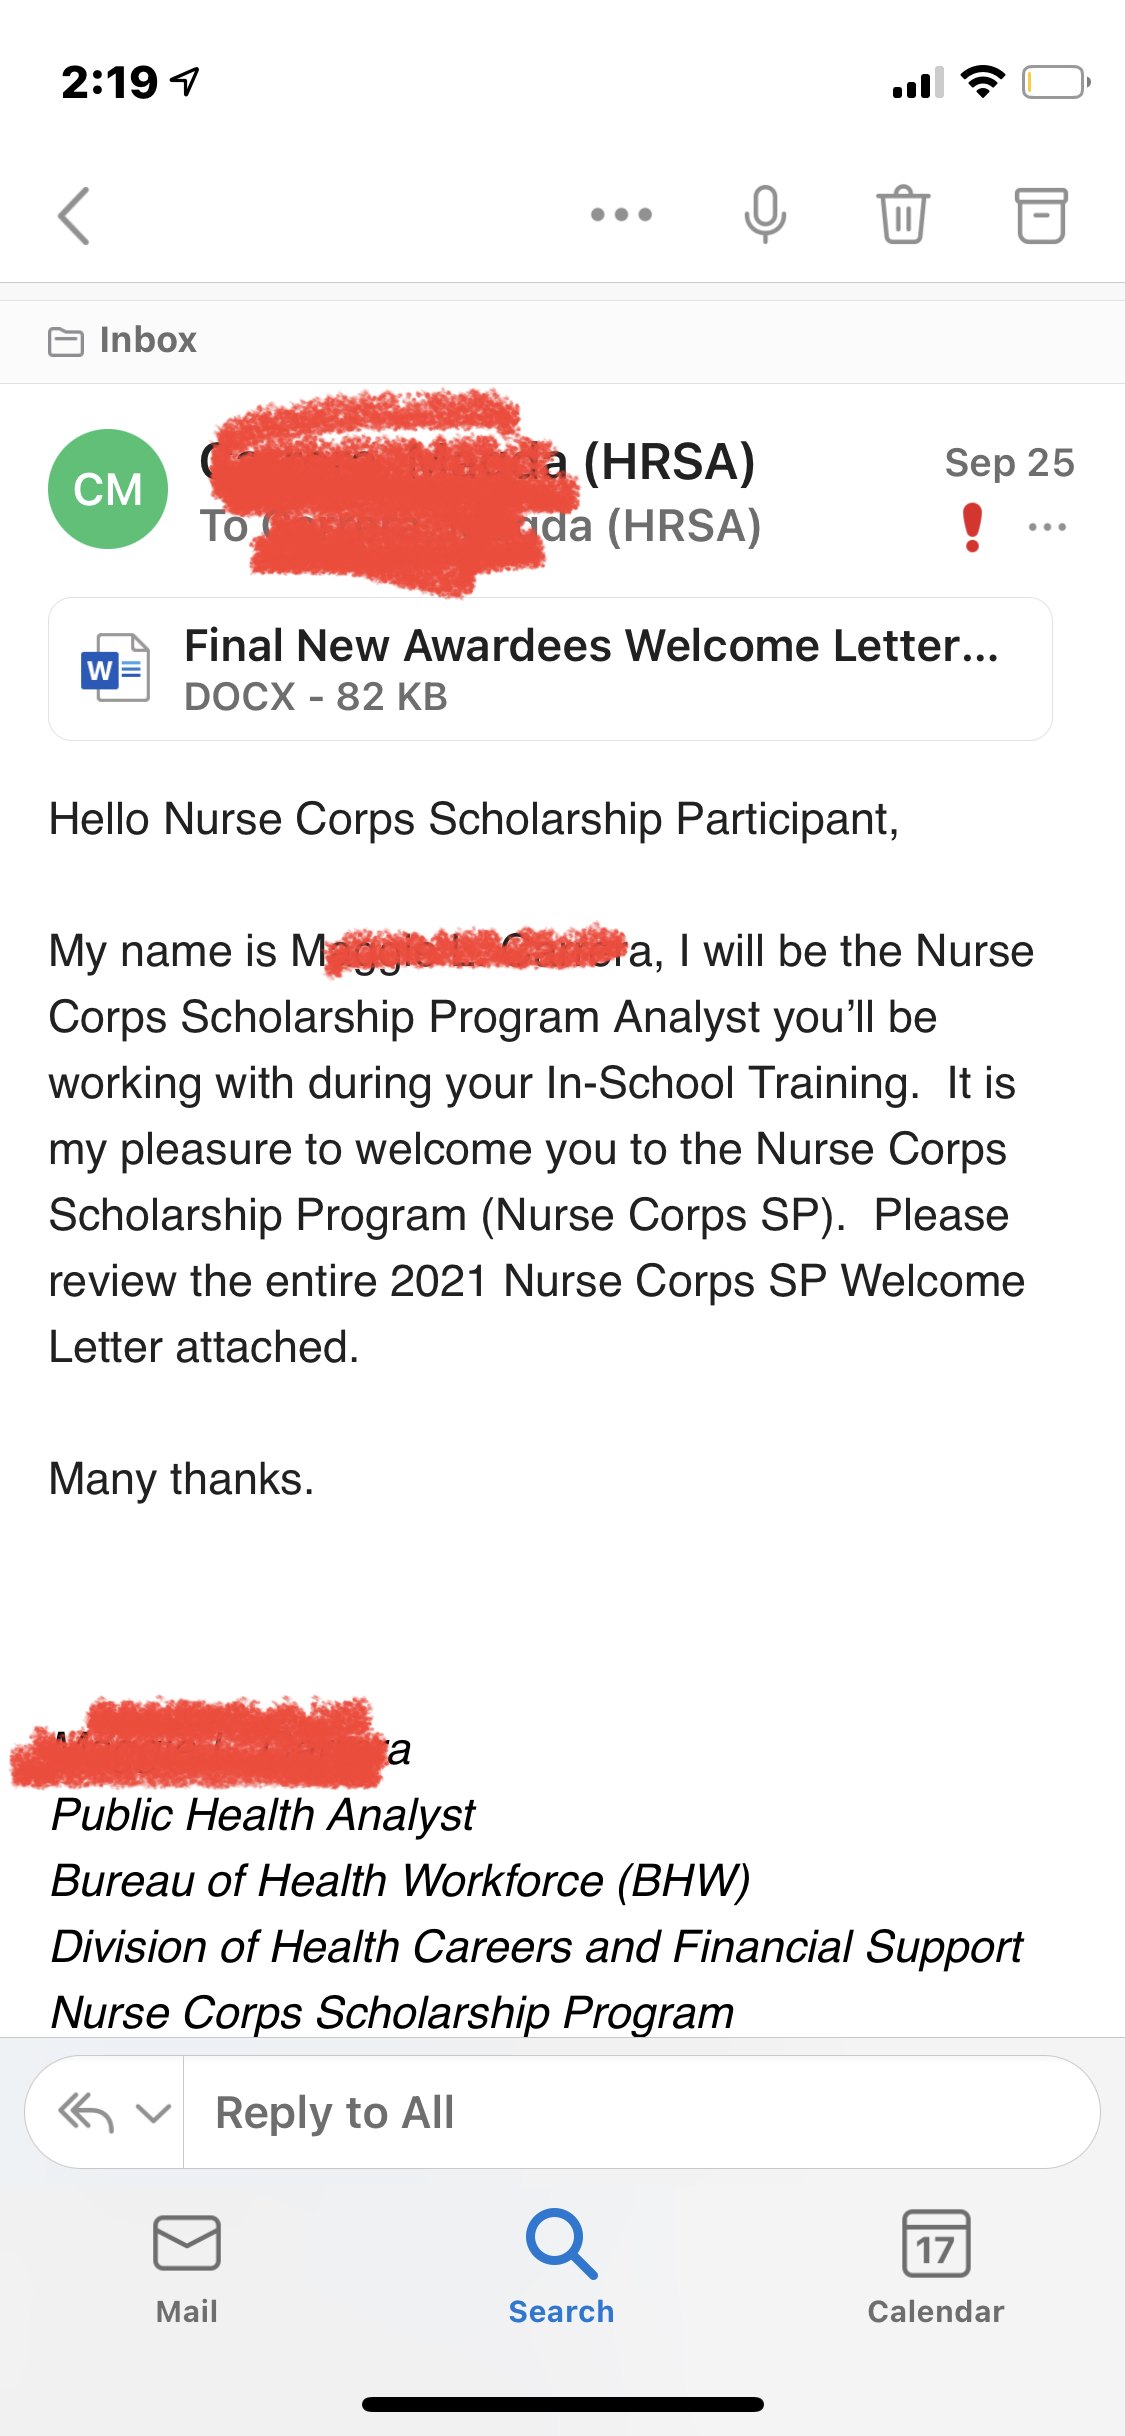Open message options ellipsis below Sep 25
This screenshot has width=1125, height=2436.
(x=1047, y=527)
